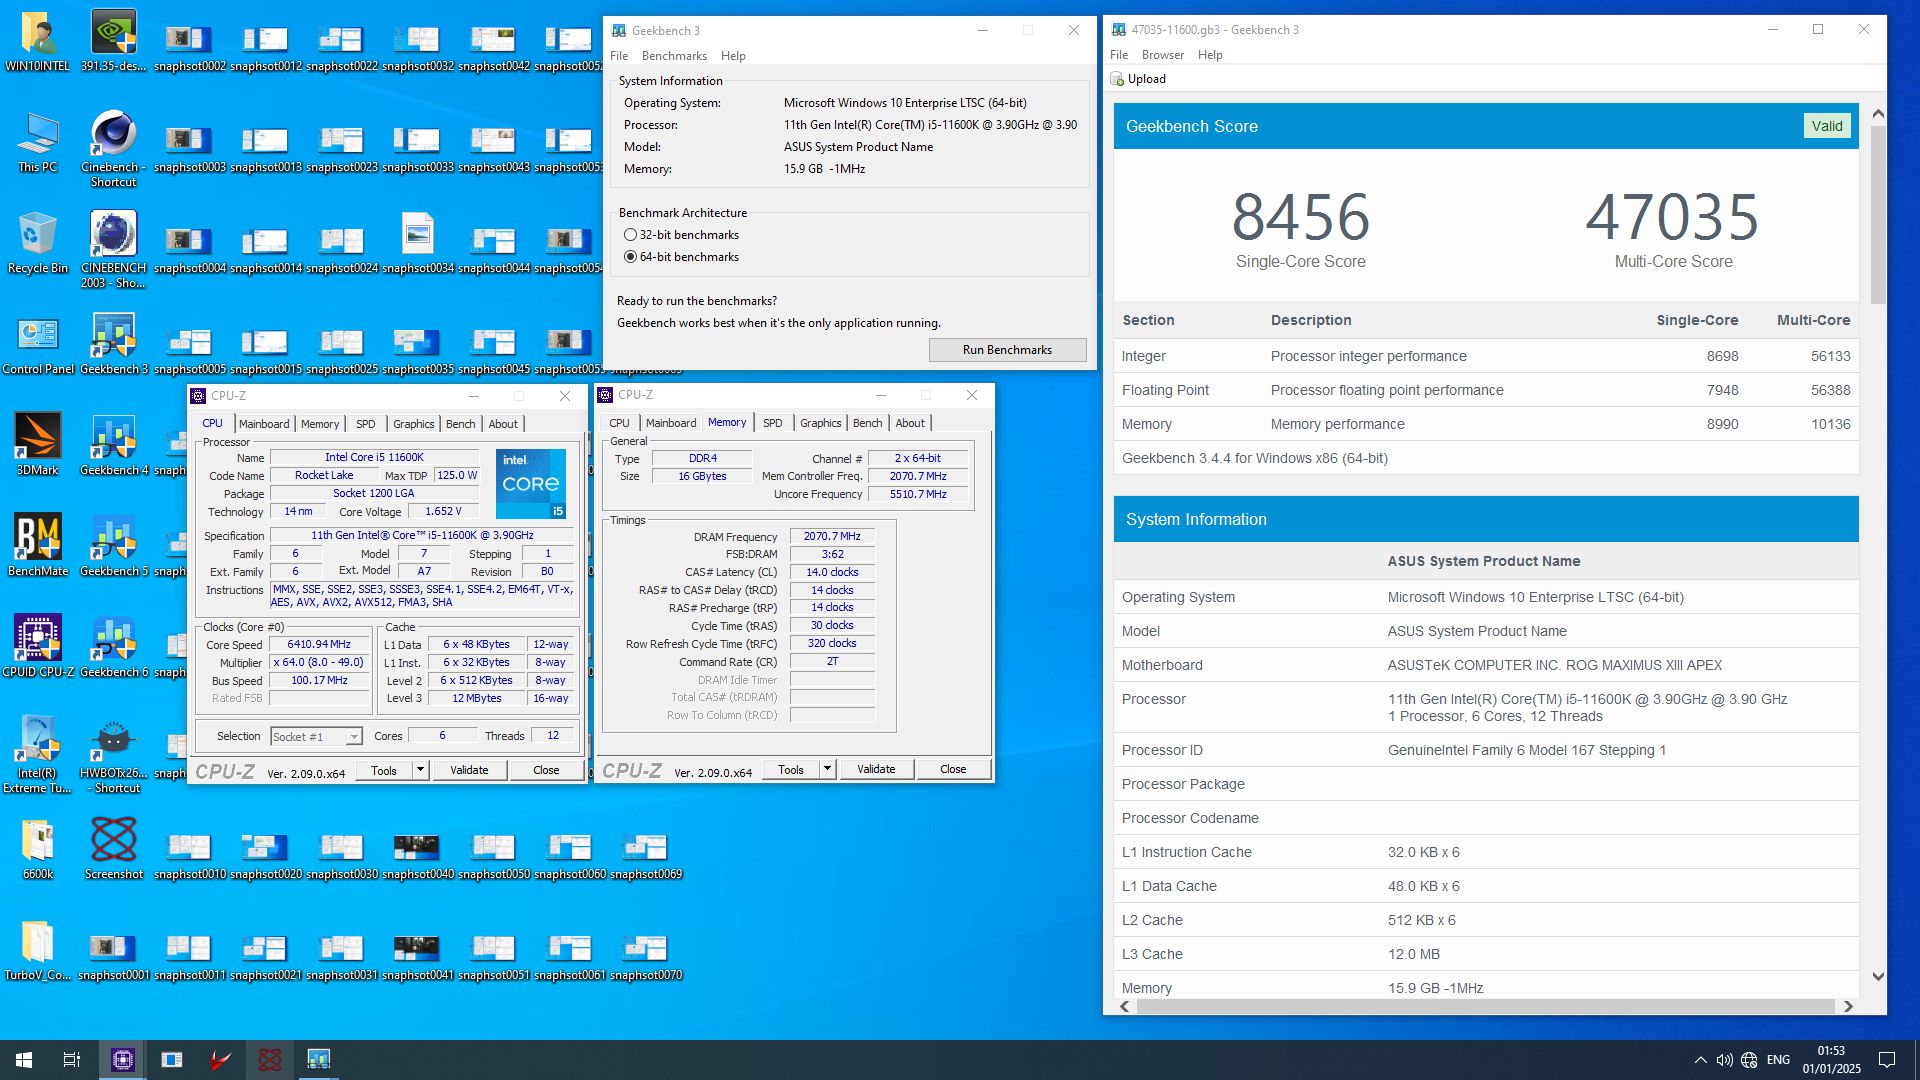
Task: Open Help menu in Geekbench results window
Action: pyautogui.click(x=1210, y=55)
